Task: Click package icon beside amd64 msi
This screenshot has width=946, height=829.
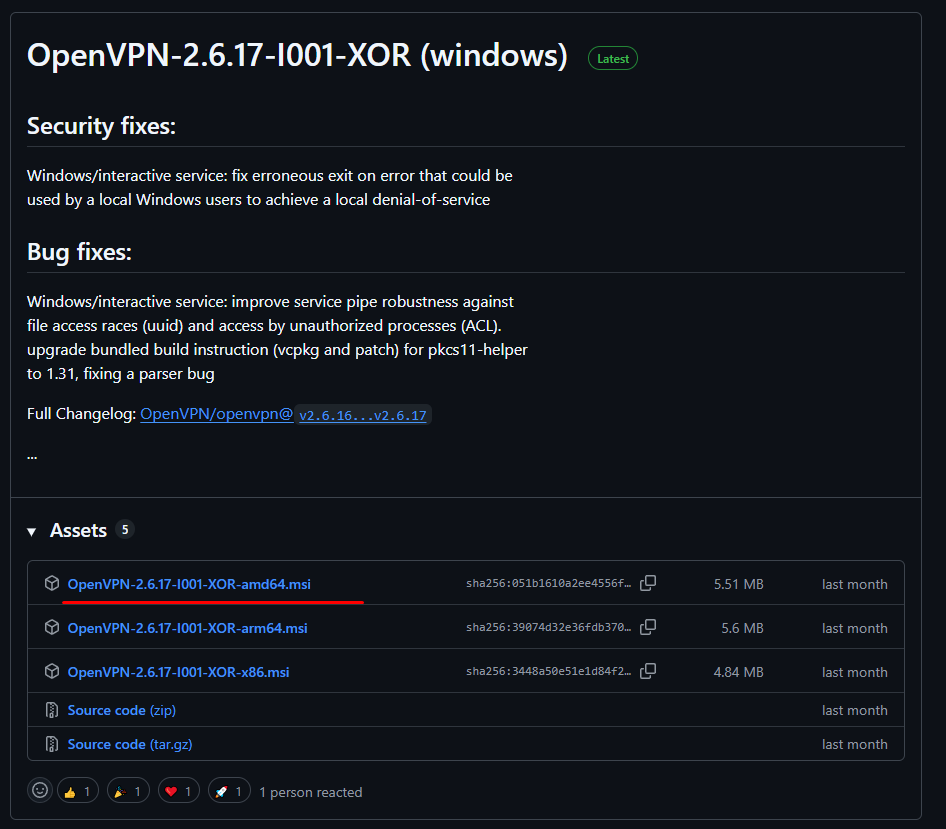Action: (52, 584)
